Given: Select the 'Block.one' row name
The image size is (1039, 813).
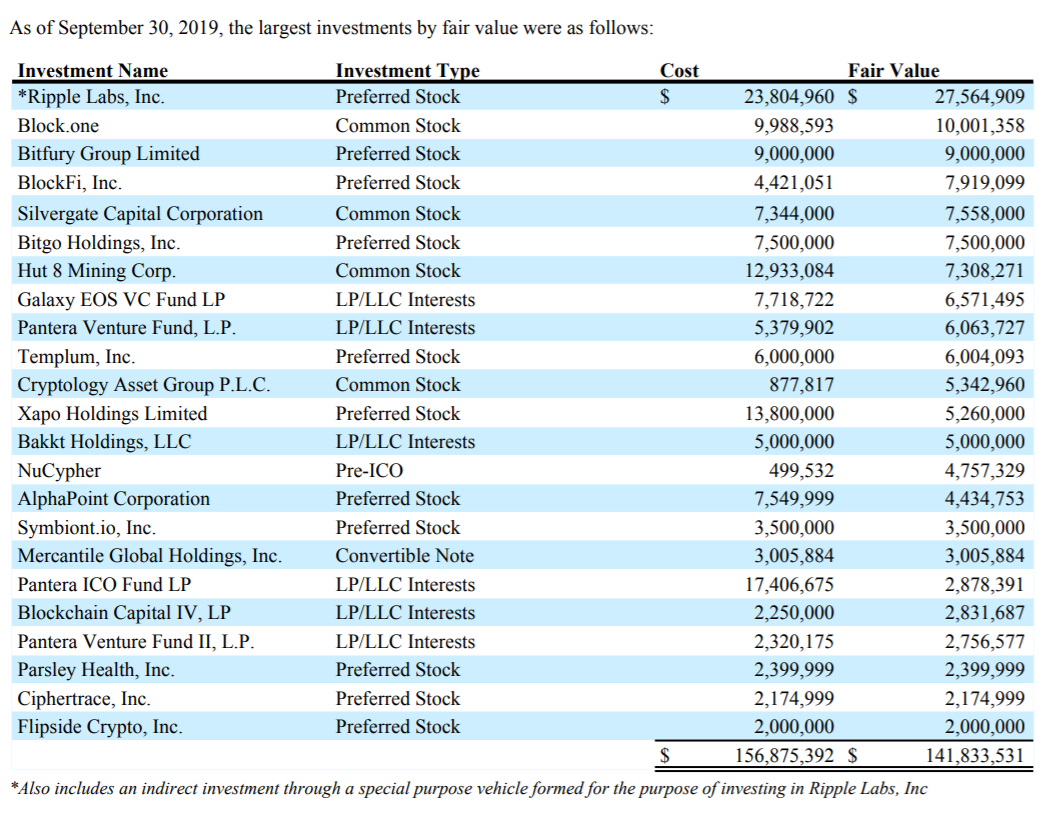Looking at the screenshot, I should [58, 125].
